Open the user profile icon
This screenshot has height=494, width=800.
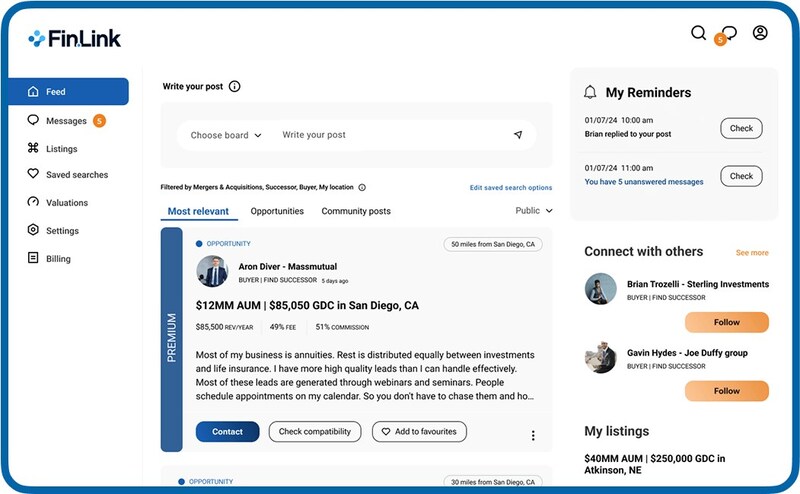(x=760, y=33)
